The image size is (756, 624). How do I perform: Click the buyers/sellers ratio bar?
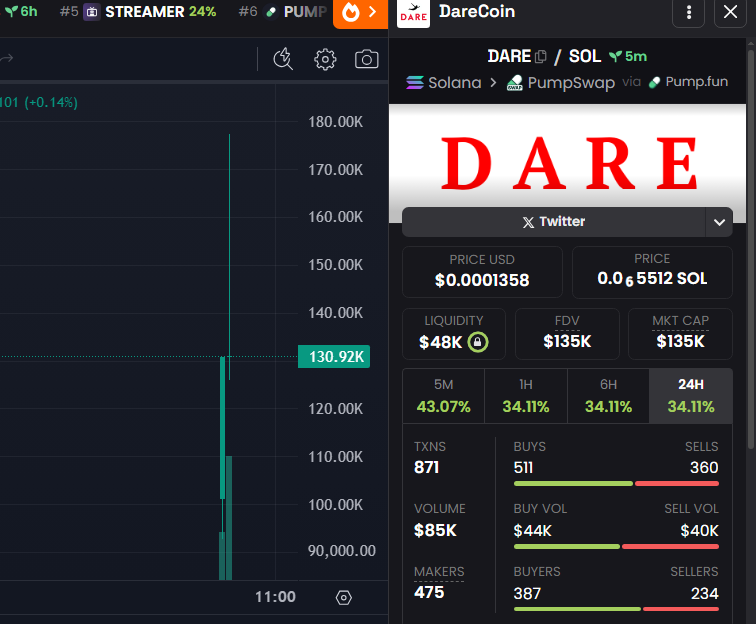pos(616,609)
